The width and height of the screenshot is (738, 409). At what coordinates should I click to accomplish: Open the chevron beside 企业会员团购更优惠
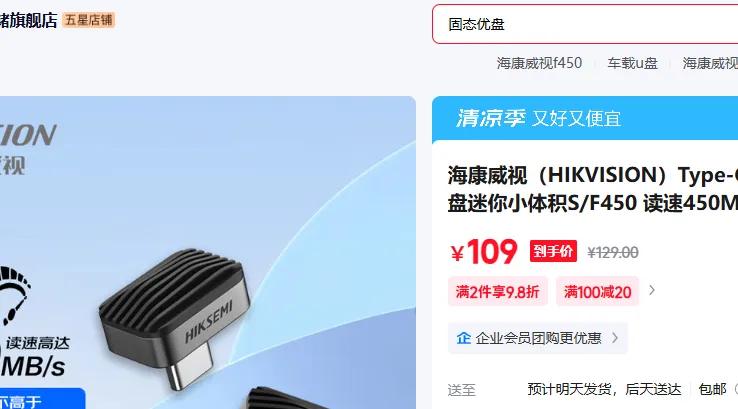click(615, 337)
